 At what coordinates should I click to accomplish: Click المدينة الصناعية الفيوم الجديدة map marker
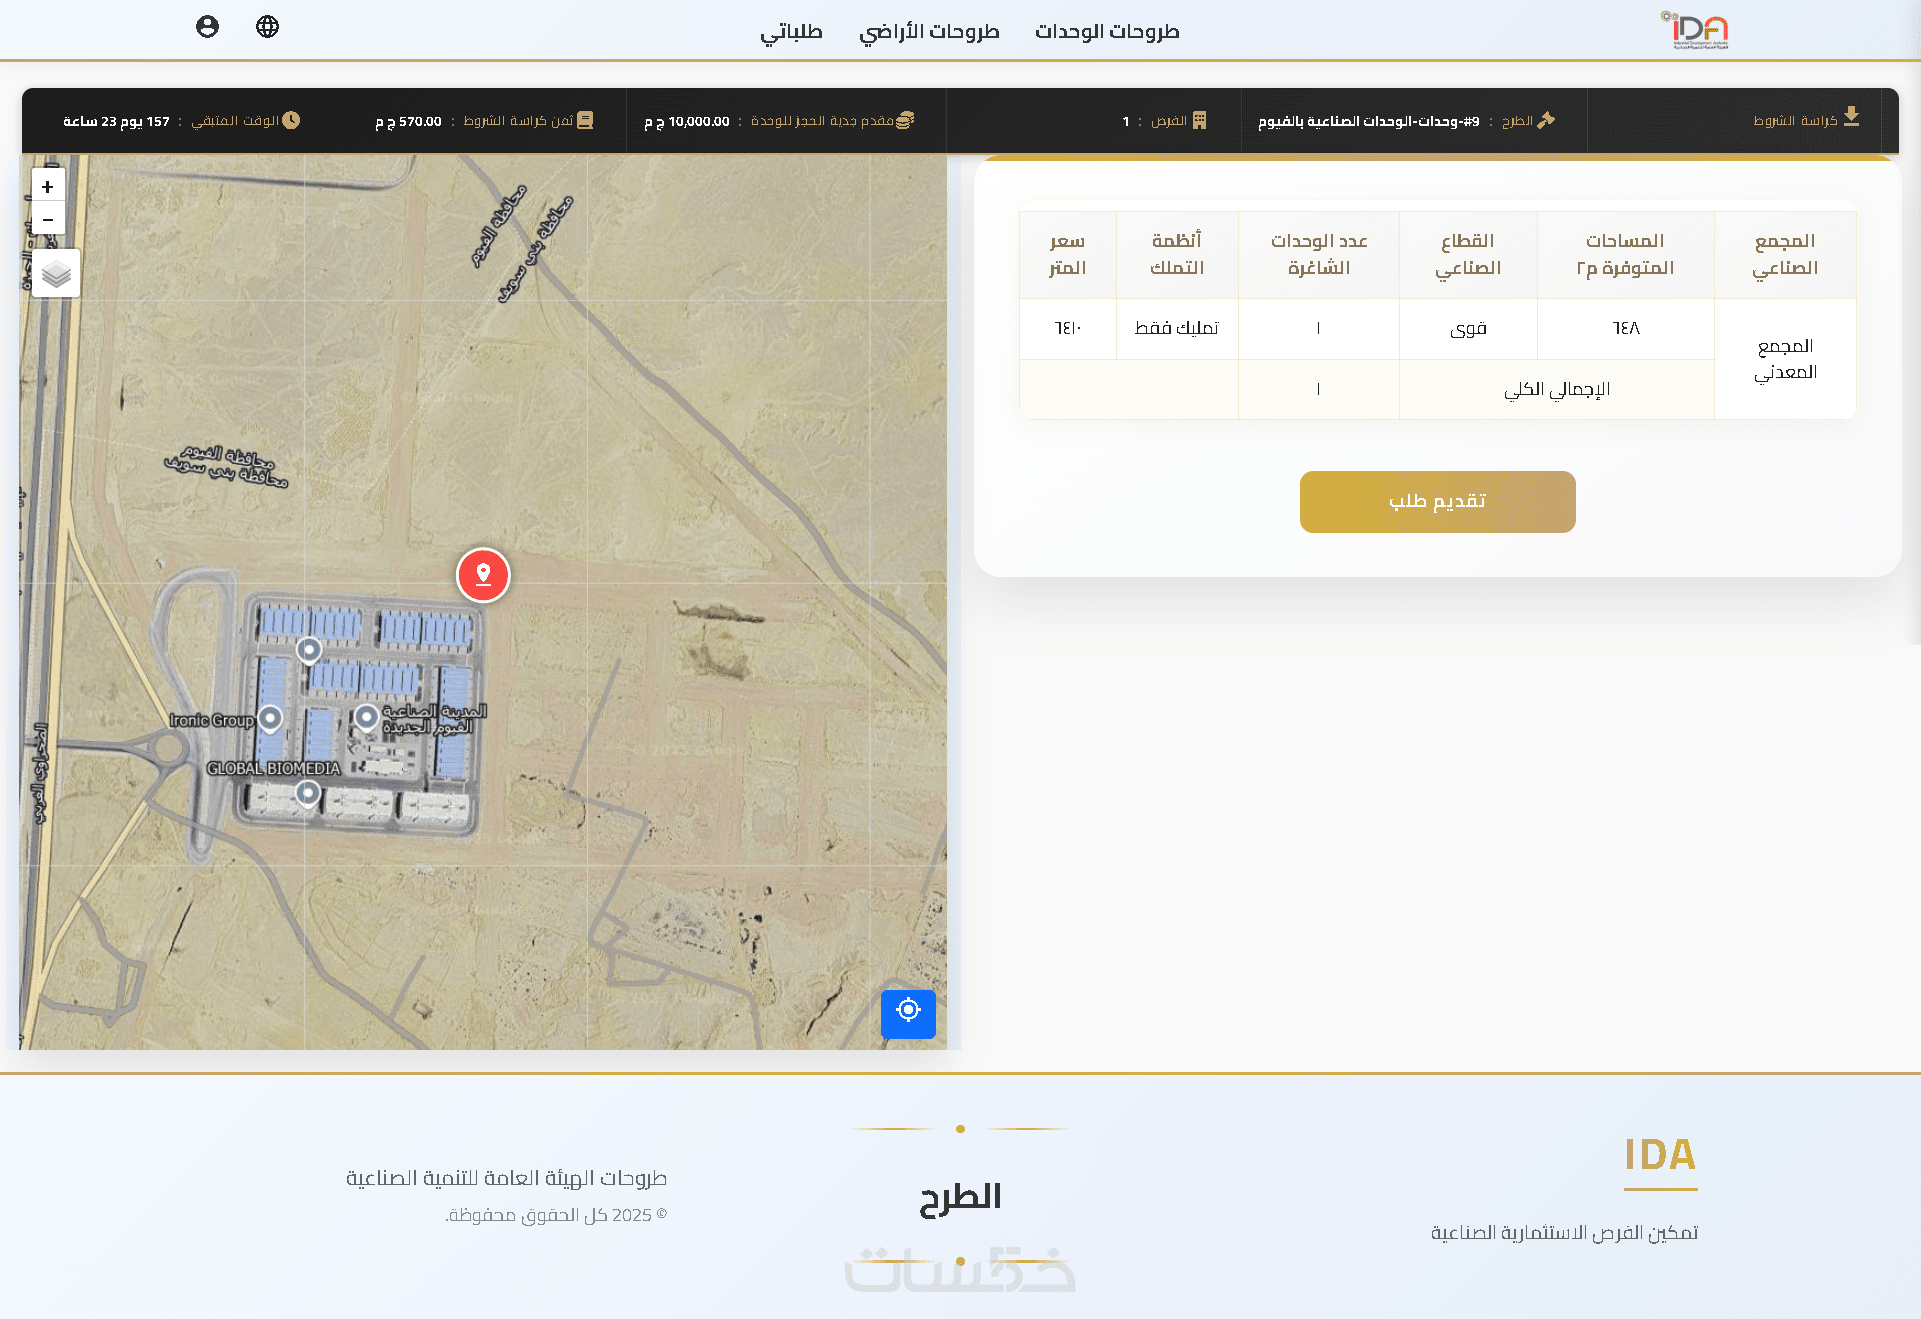[x=367, y=716]
